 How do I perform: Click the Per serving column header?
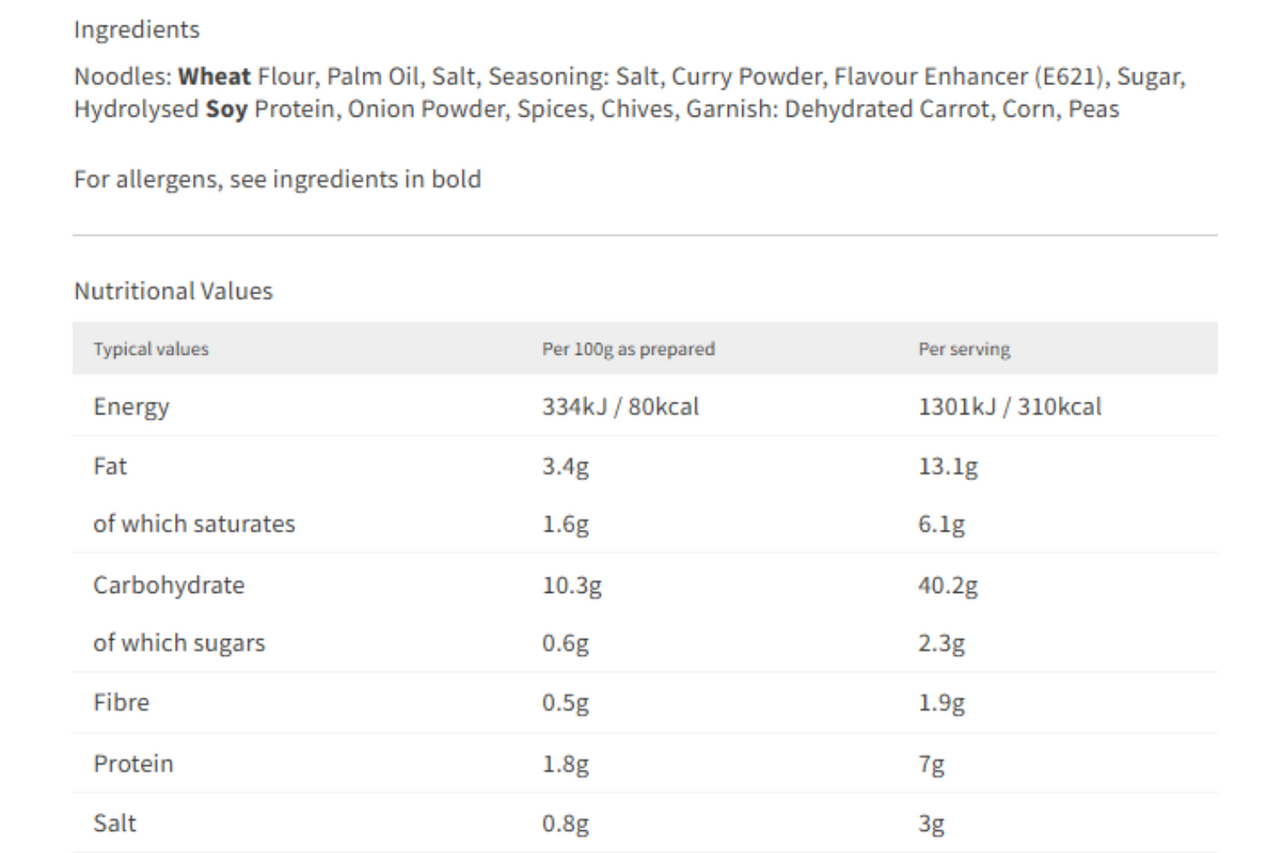964,350
